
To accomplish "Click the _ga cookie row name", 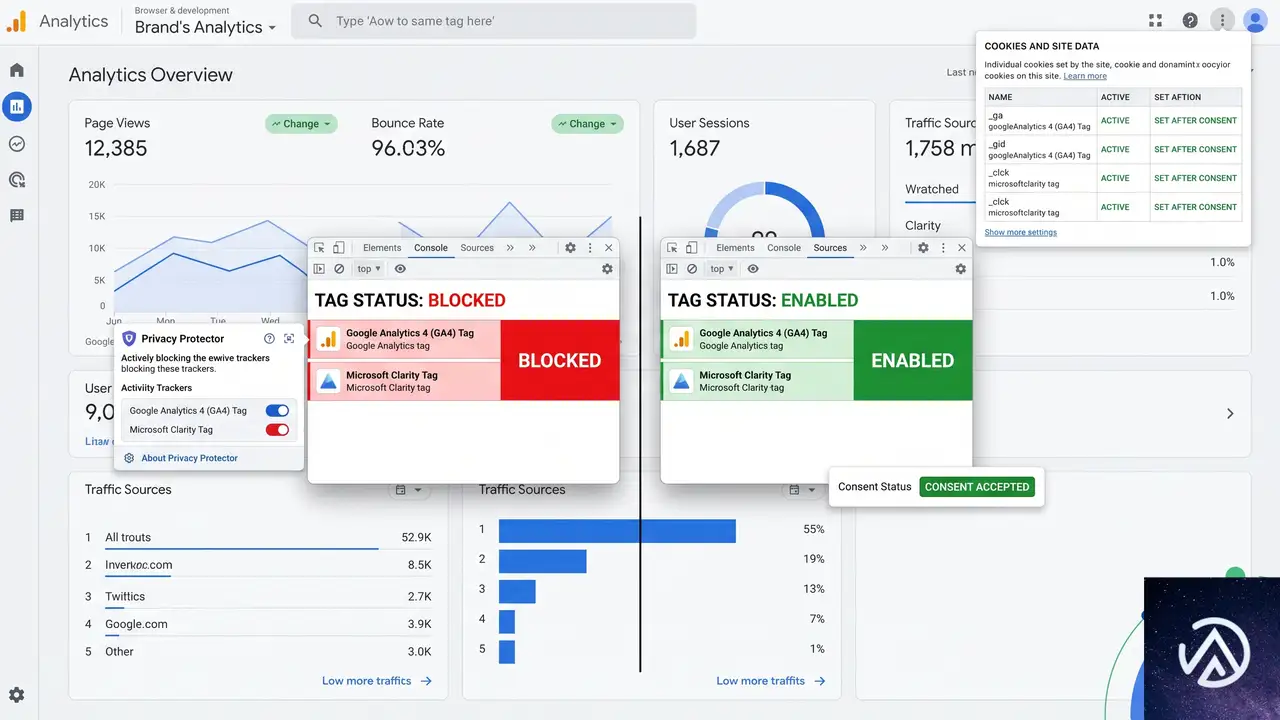I will 995,116.
